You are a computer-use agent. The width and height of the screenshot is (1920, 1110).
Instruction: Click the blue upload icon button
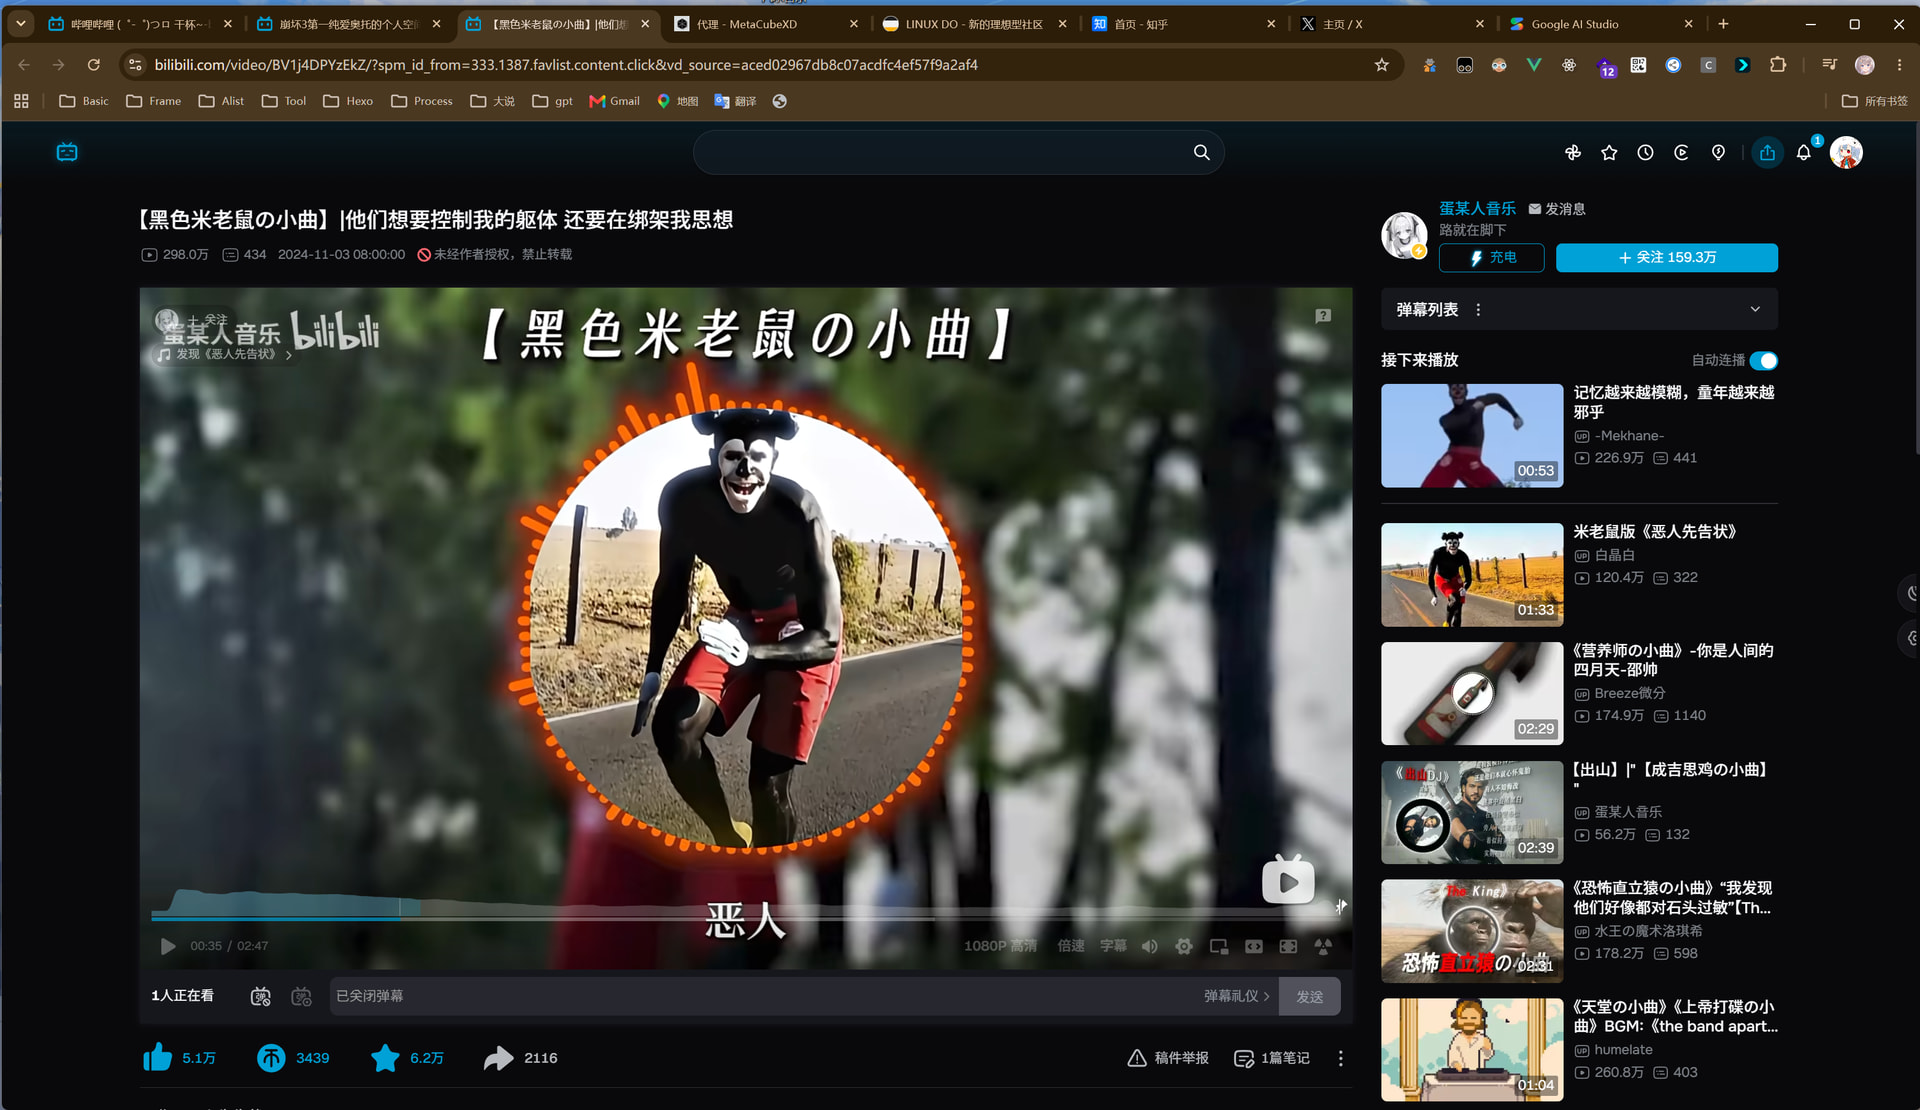(x=1767, y=152)
